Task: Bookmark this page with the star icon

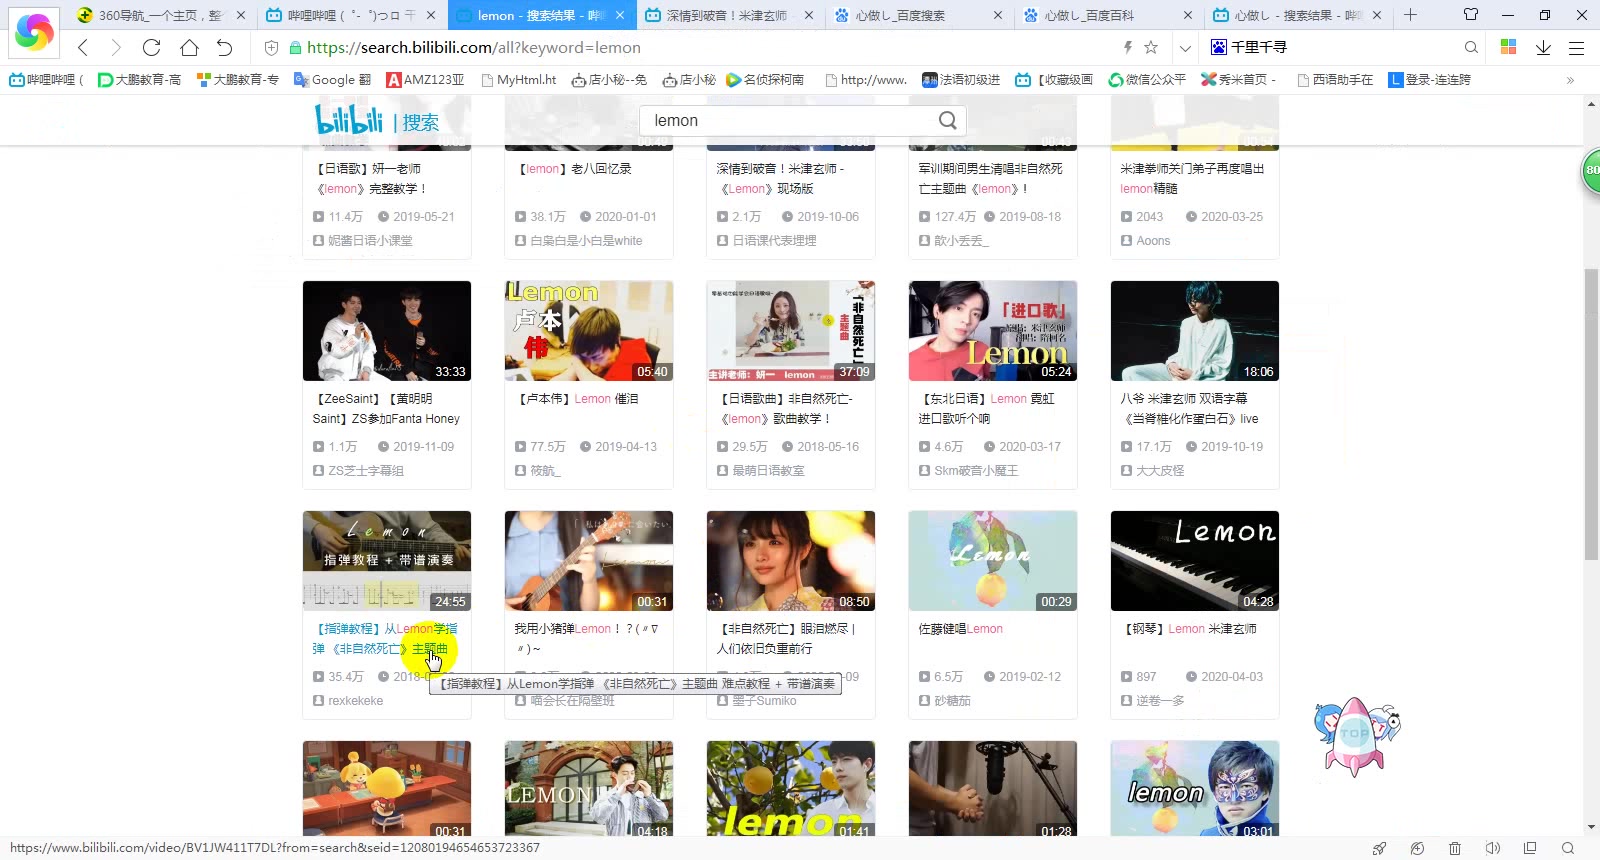Action: coord(1151,47)
